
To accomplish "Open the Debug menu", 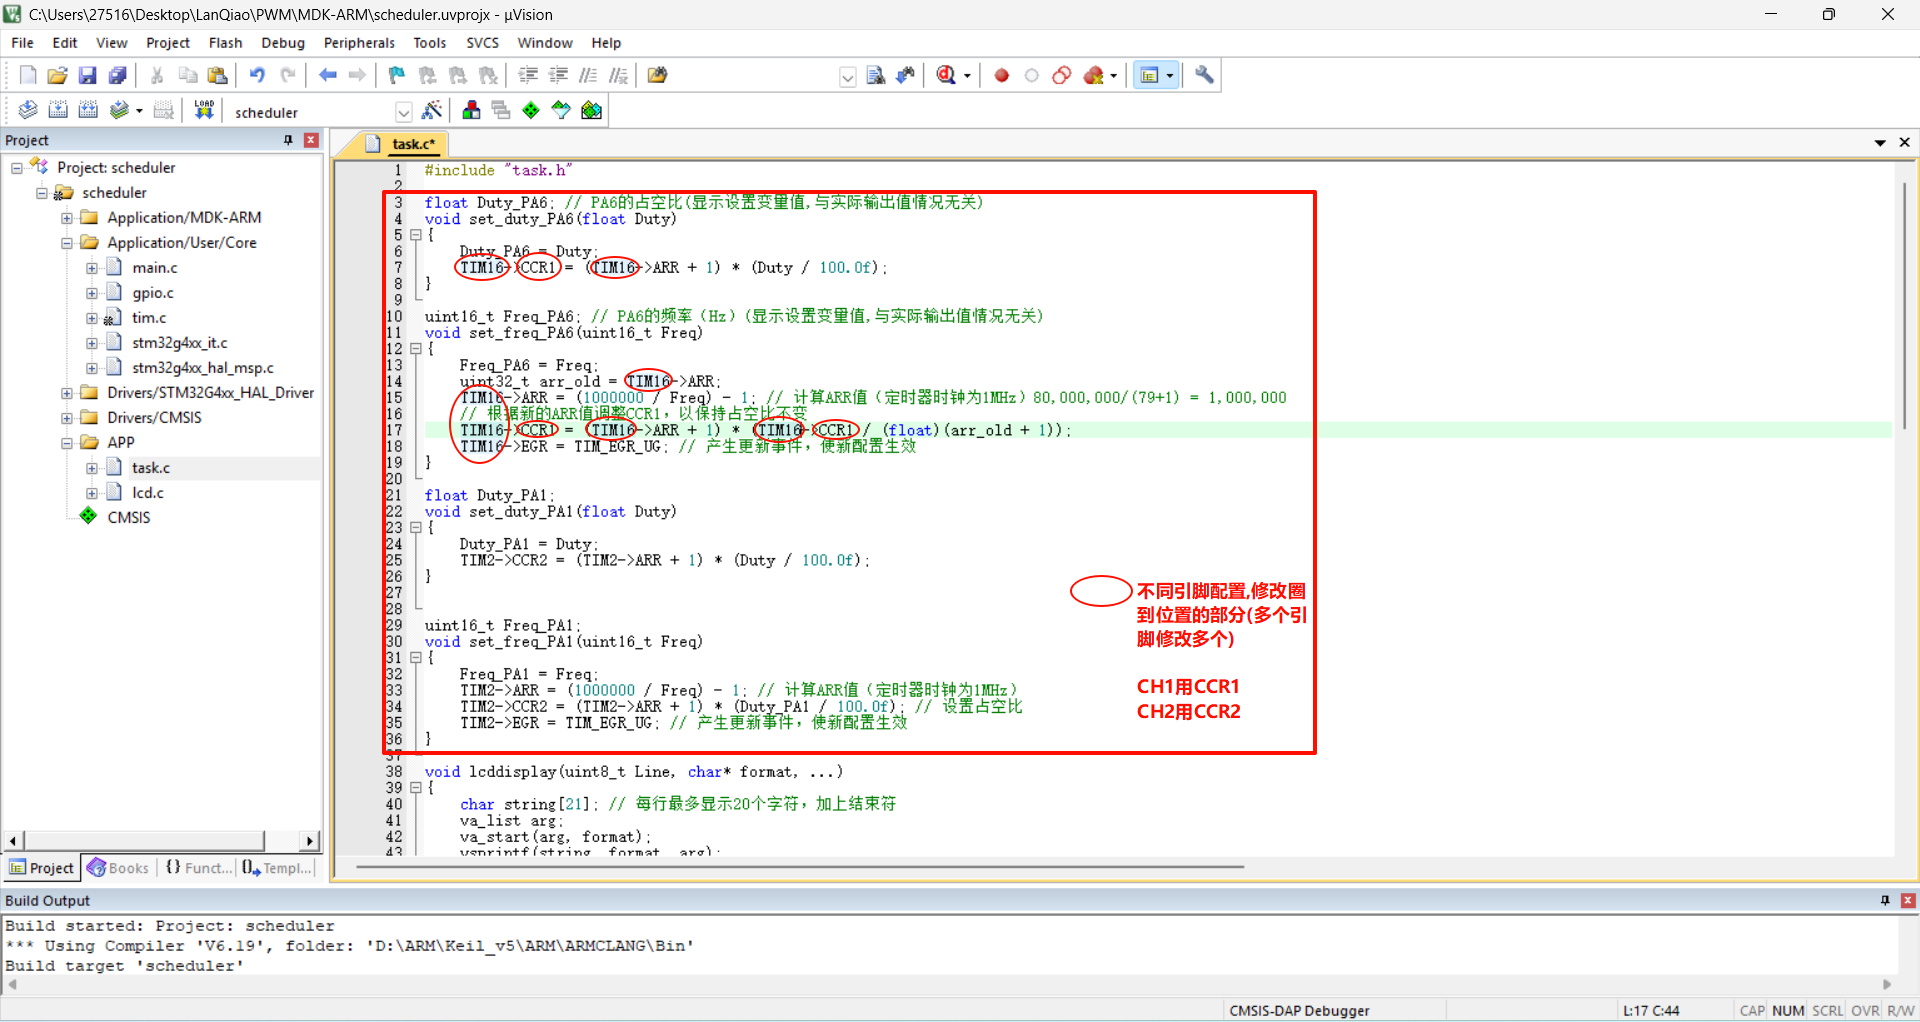I will 283,43.
